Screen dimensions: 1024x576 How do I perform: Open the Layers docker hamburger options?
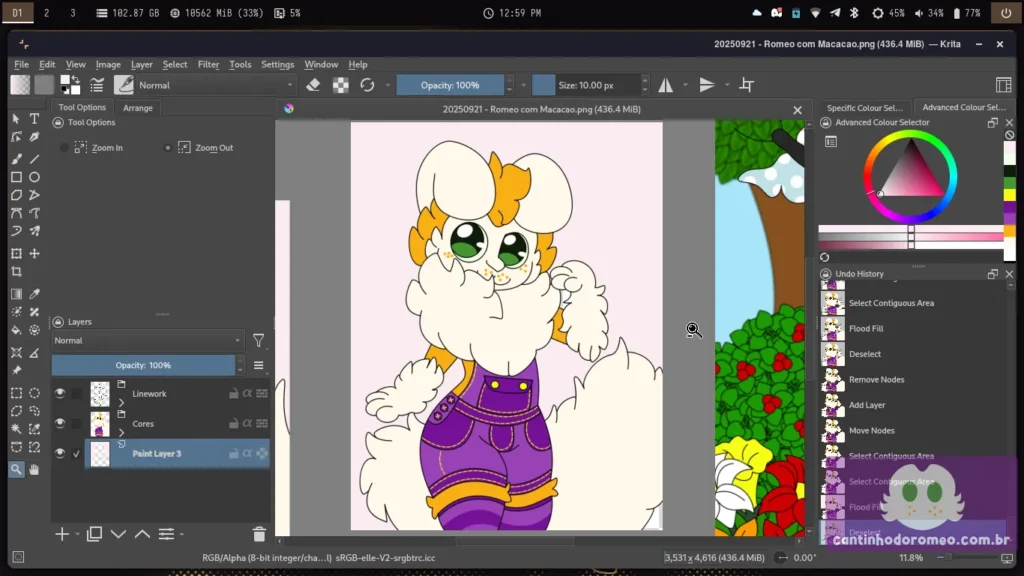tap(259, 365)
